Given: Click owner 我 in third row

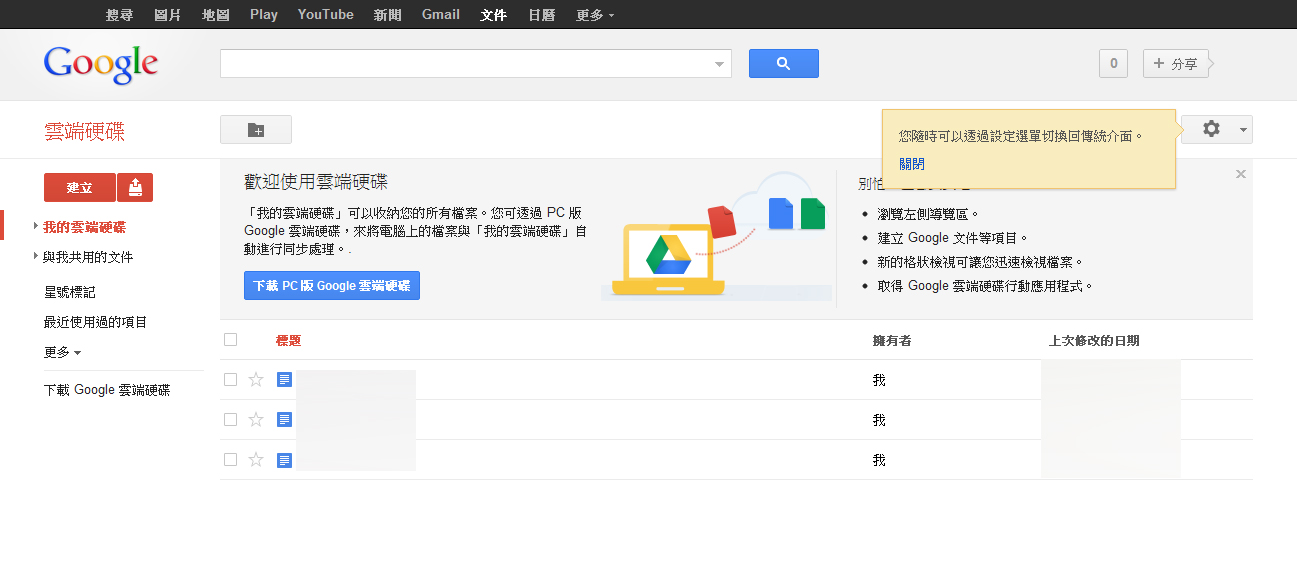Looking at the screenshot, I should click(x=879, y=460).
